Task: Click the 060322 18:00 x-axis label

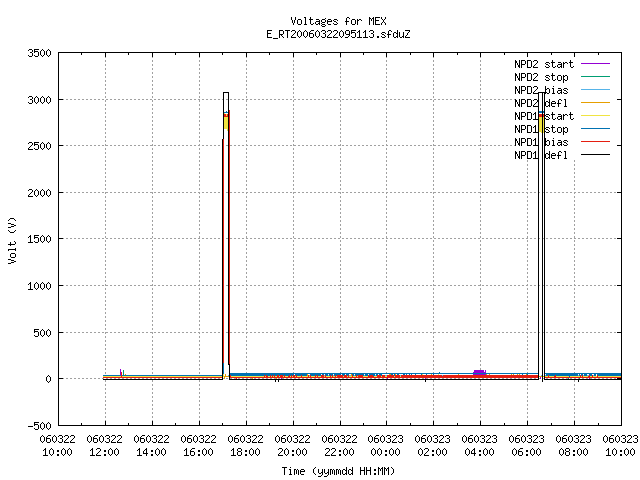Action: (245, 446)
